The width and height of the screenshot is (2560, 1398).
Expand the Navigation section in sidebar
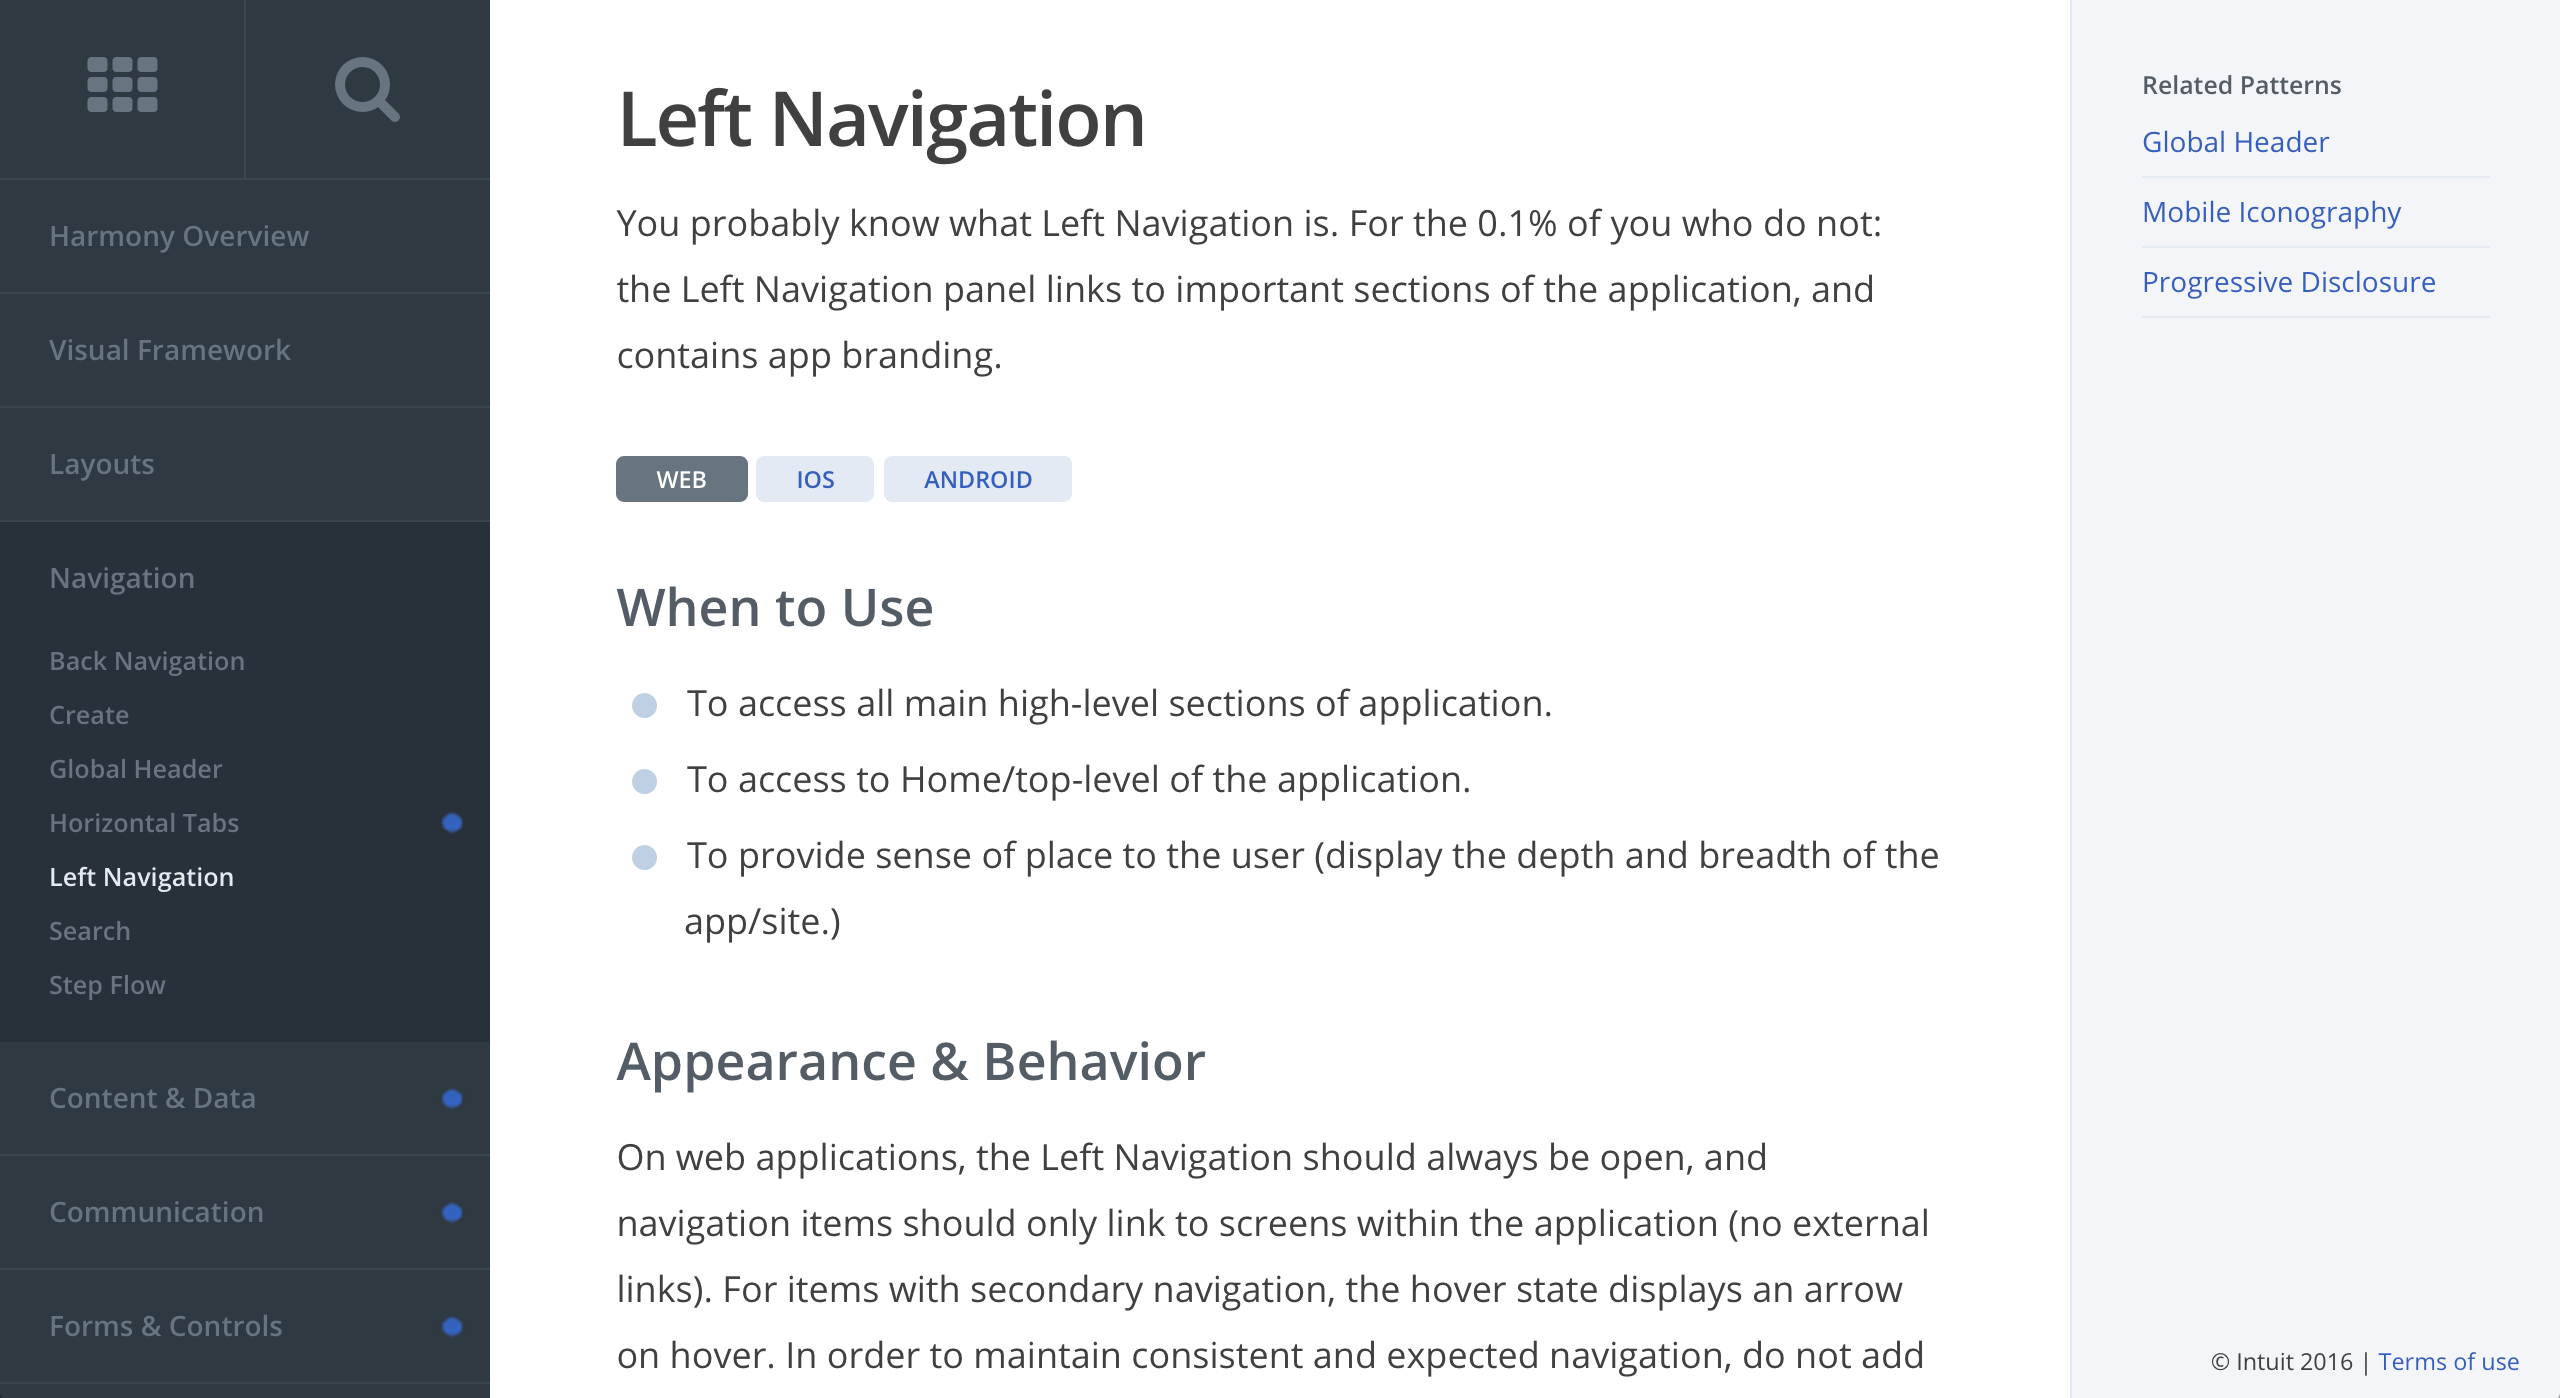click(122, 577)
